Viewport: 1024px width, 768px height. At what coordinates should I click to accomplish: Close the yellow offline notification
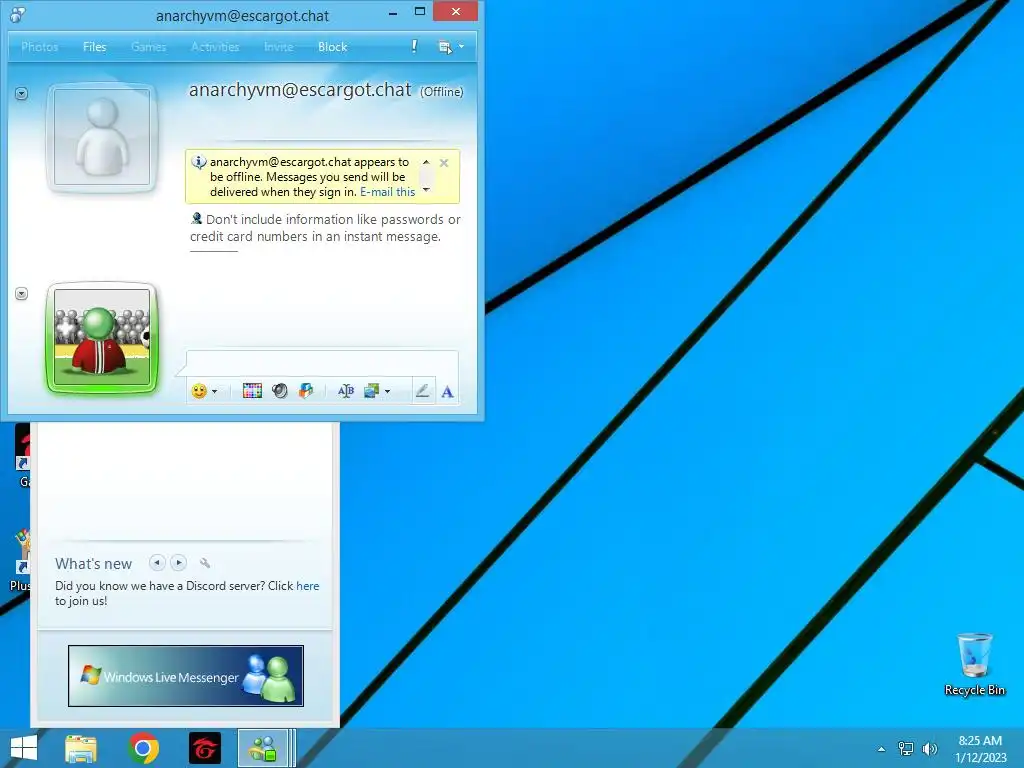(444, 163)
